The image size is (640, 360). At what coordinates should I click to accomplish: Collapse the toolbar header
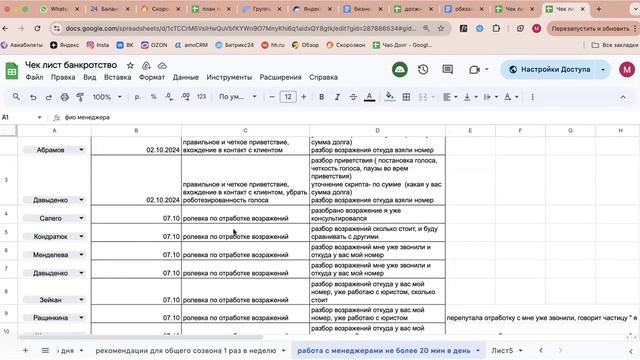(x=623, y=97)
